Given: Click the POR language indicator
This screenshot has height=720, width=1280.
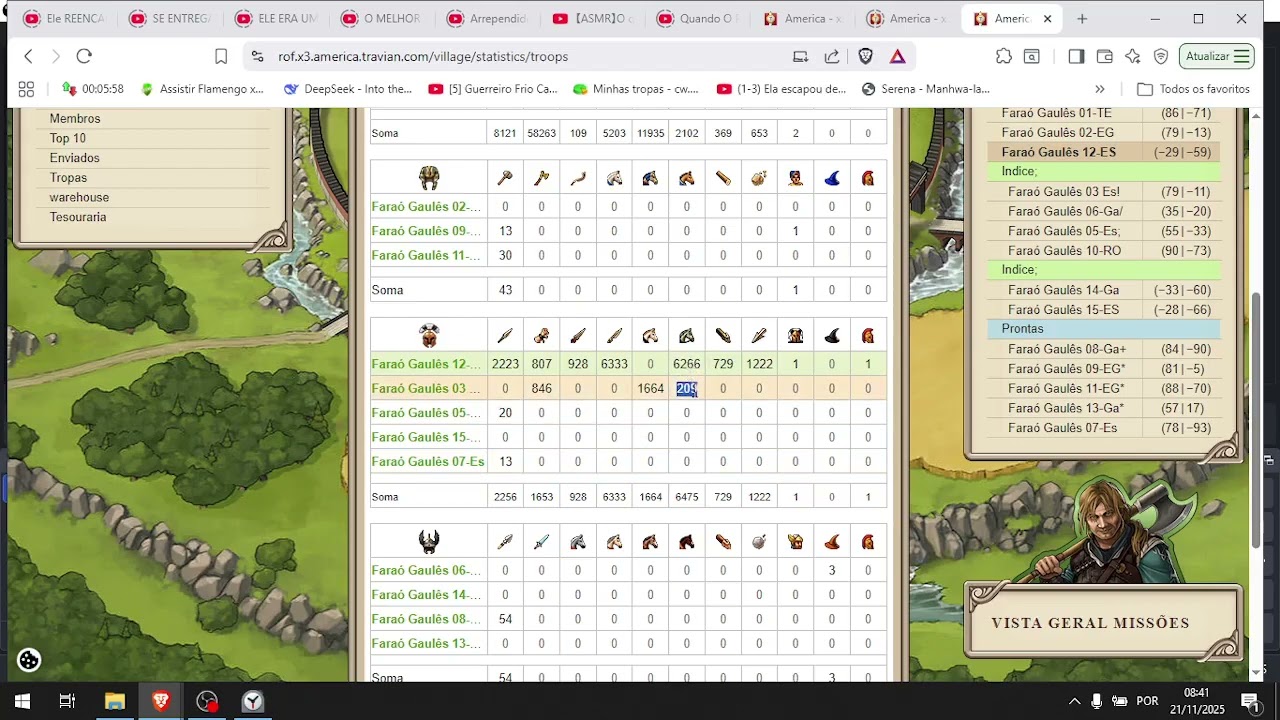Looking at the screenshot, I should [1147, 701].
